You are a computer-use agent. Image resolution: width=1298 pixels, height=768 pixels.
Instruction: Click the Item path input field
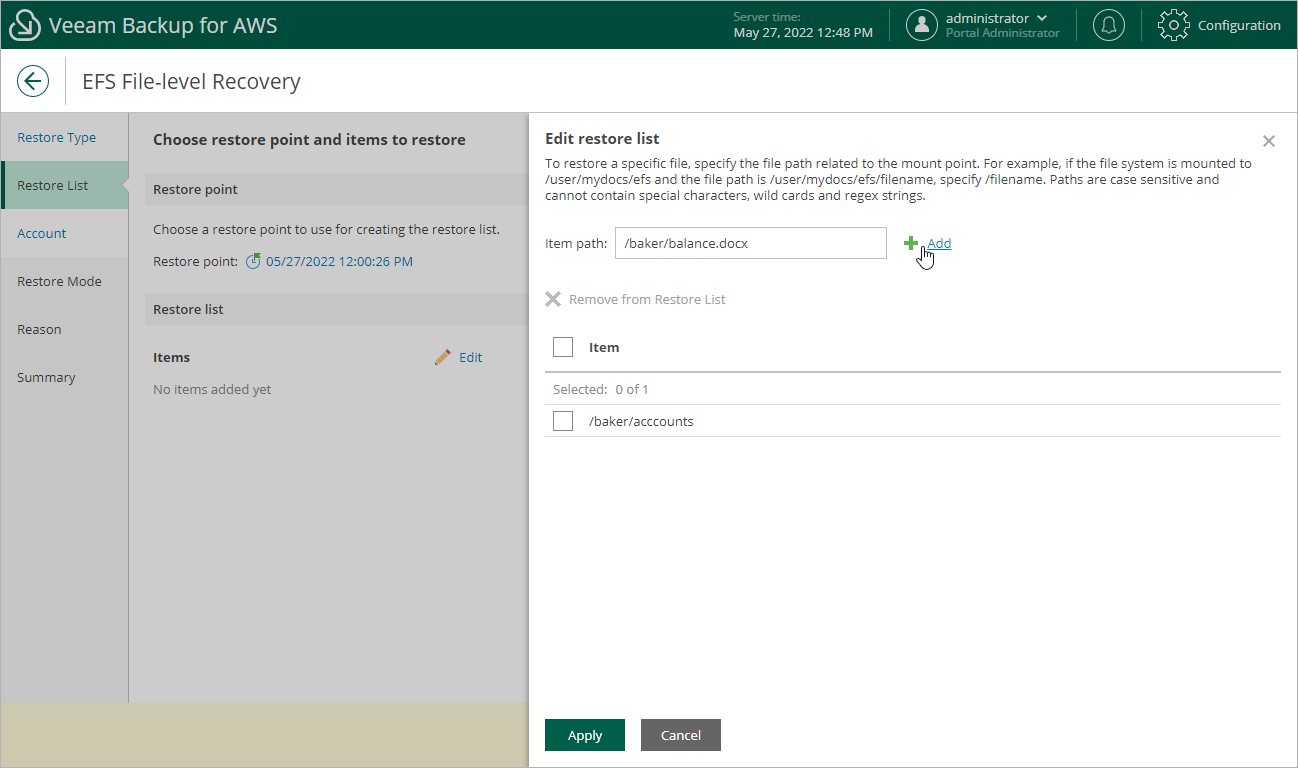(750, 242)
